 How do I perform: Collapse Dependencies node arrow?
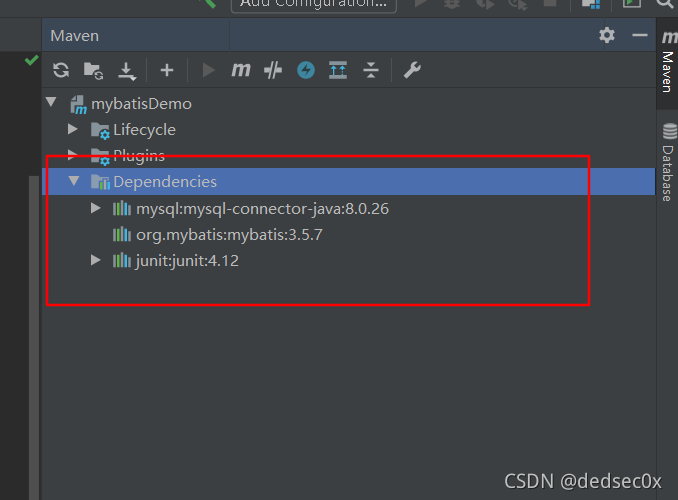point(74,181)
